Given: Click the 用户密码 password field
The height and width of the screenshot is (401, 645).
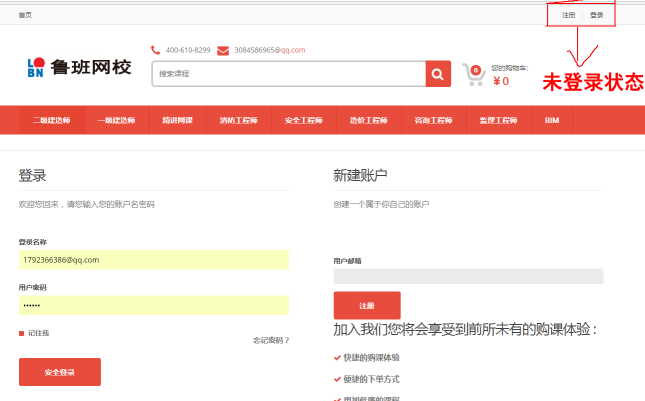Looking at the screenshot, I should 153,304.
